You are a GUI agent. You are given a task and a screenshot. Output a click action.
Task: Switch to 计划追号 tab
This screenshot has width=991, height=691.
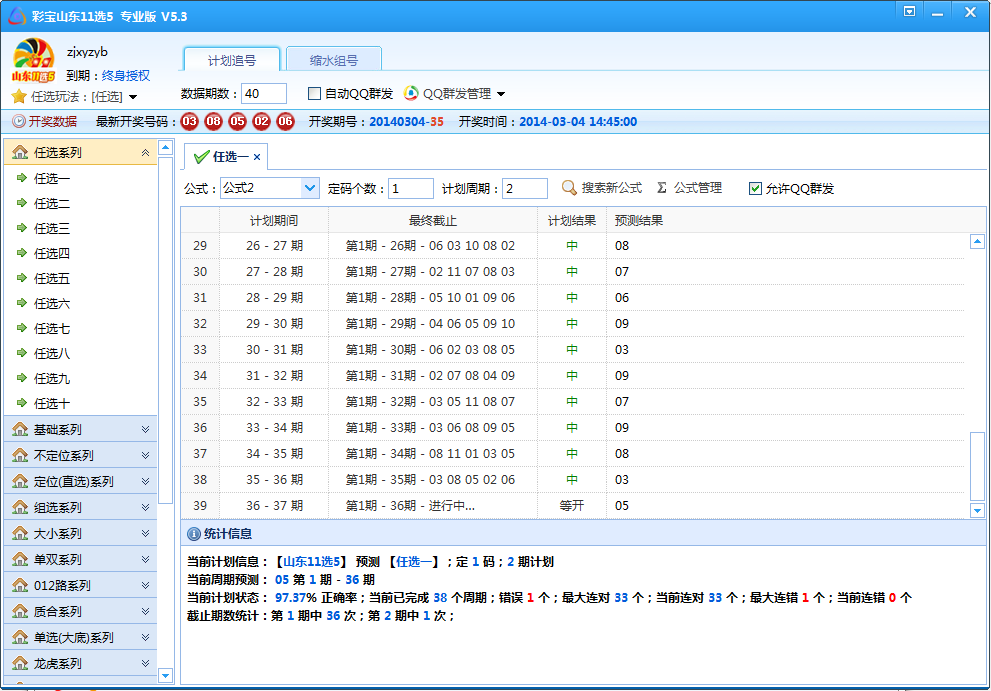[x=232, y=60]
